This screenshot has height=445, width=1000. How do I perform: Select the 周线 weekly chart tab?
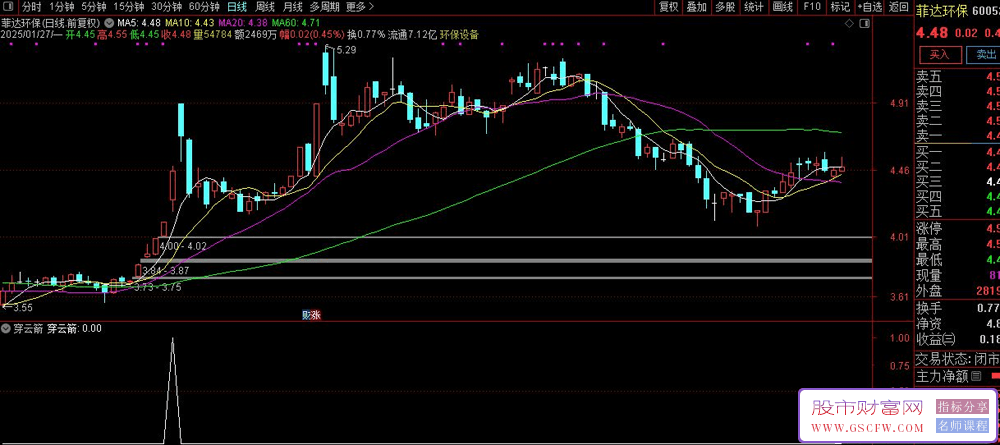tap(265, 7)
